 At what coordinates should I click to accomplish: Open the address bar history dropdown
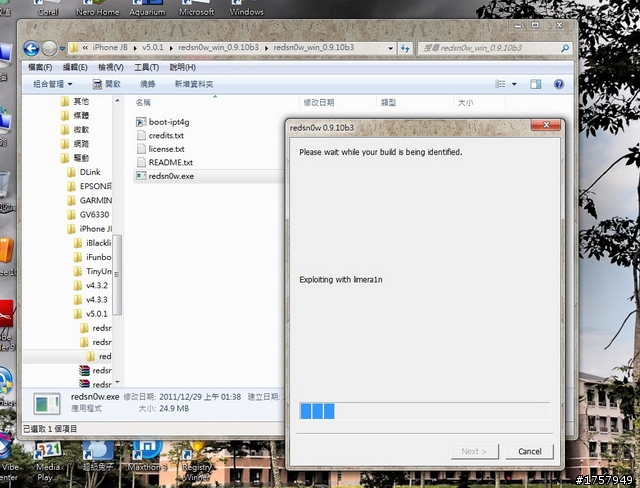391,48
